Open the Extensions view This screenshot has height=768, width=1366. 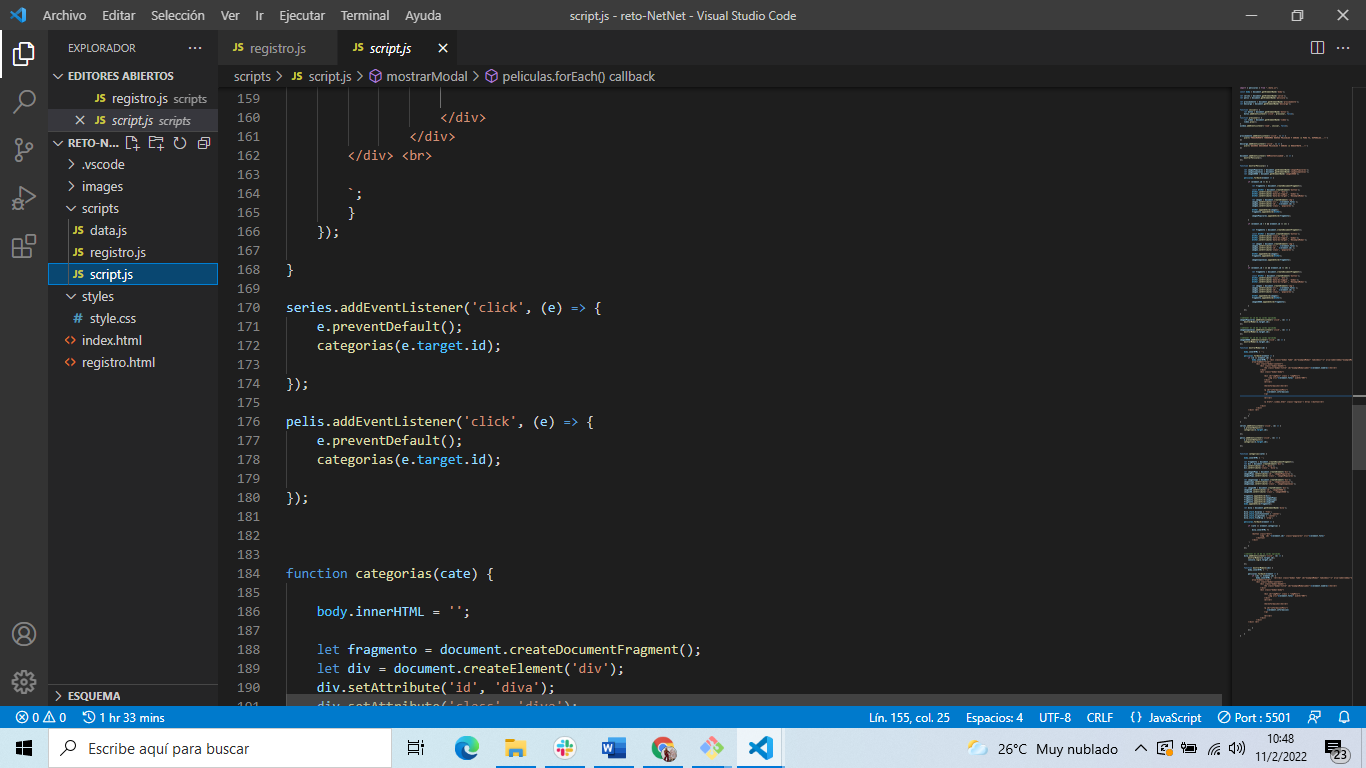pos(24,246)
